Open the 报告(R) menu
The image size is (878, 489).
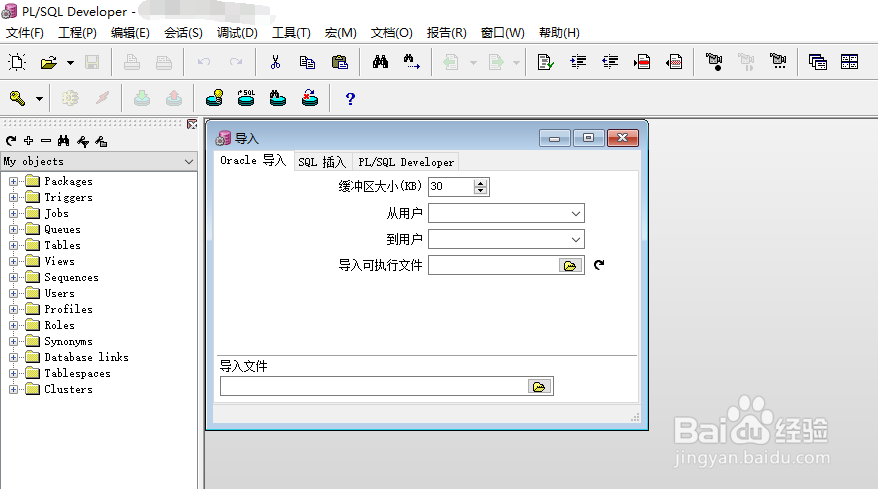446,33
